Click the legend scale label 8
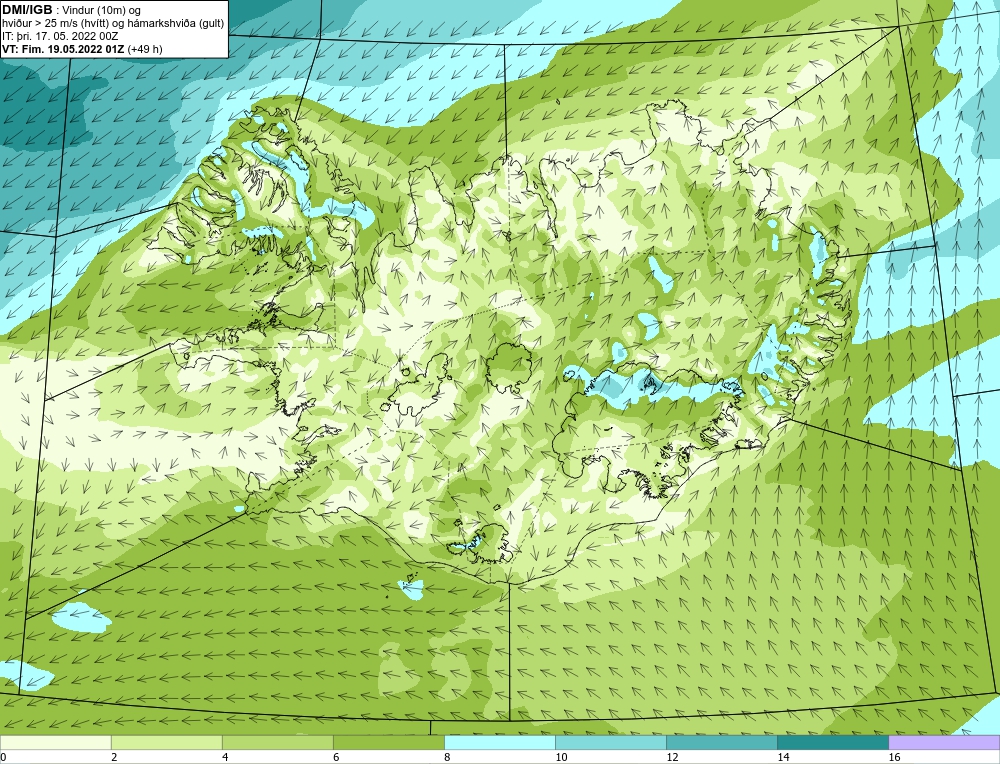This screenshot has height=764, width=1000. (447, 757)
